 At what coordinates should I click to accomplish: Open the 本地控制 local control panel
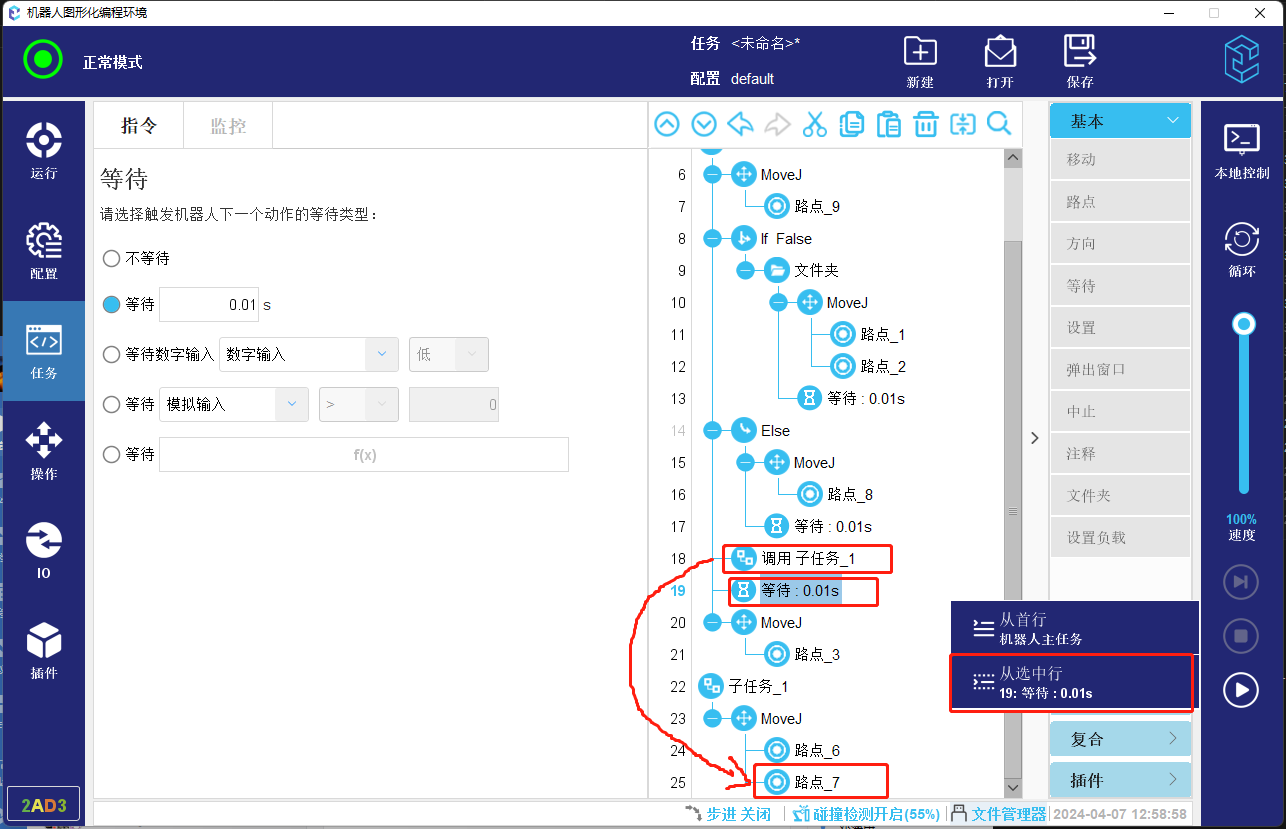pos(1241,151)
